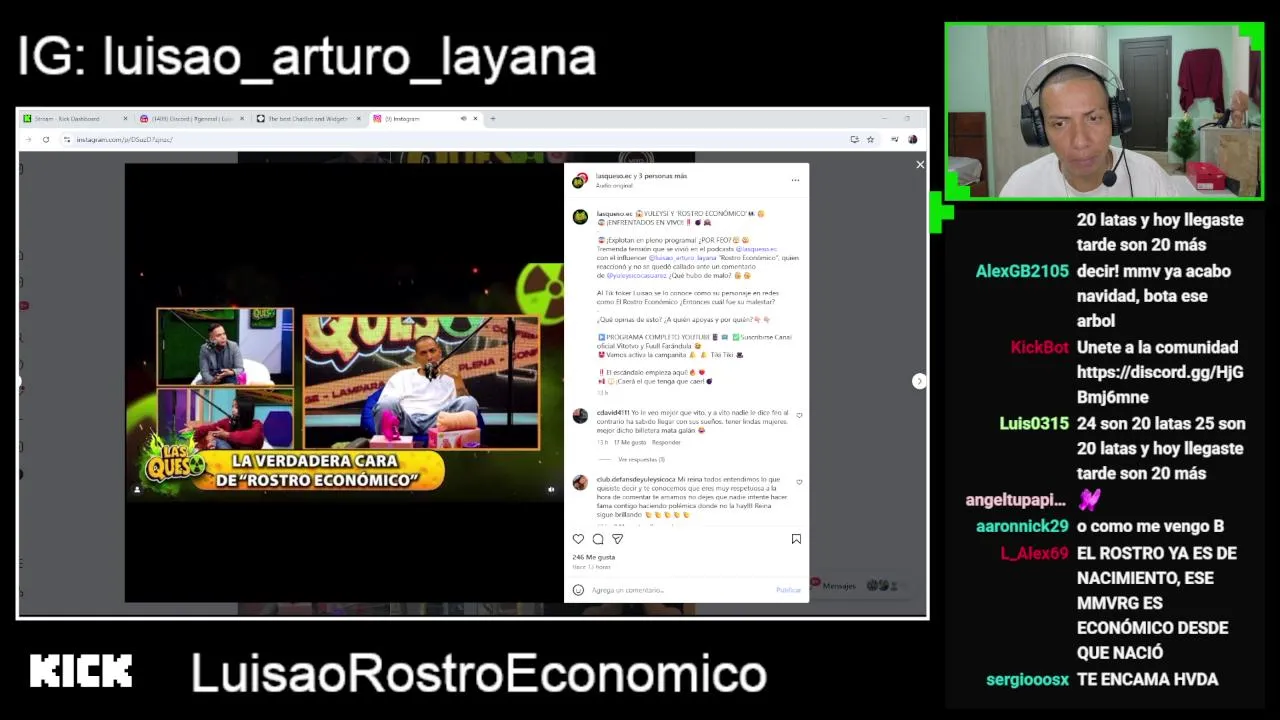
Task: Open the post comment bubble icon
Action: (598, 539)
